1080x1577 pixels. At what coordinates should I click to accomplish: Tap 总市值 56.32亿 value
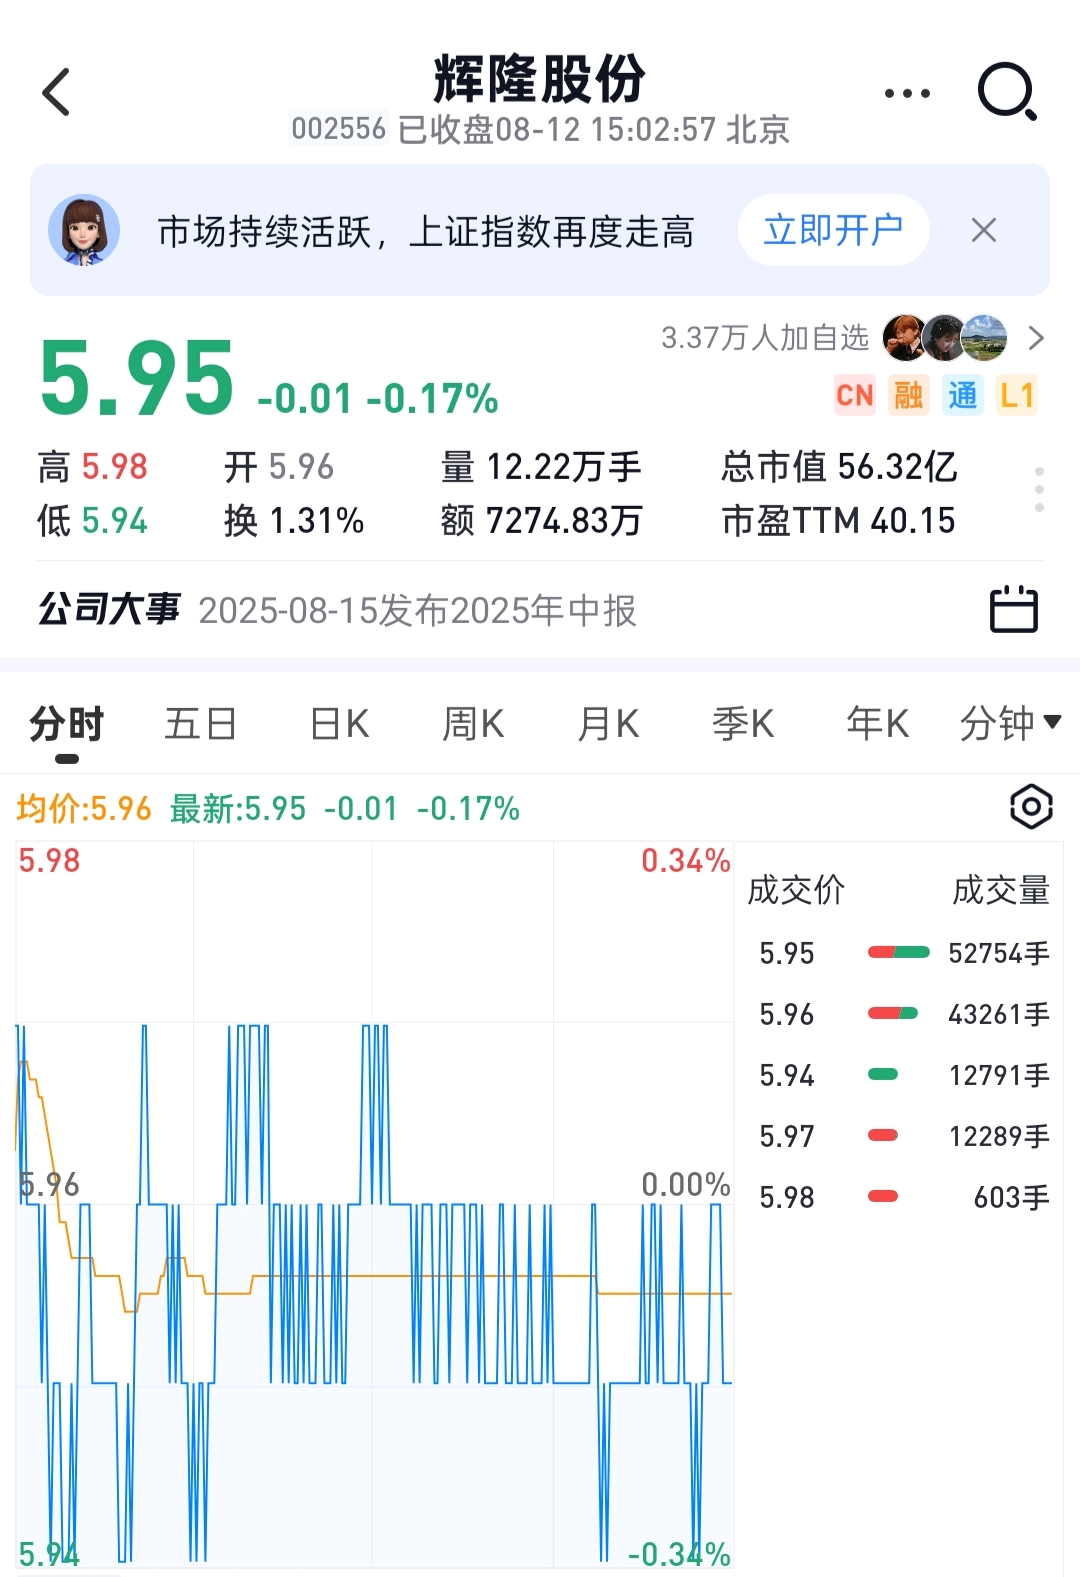839,467
